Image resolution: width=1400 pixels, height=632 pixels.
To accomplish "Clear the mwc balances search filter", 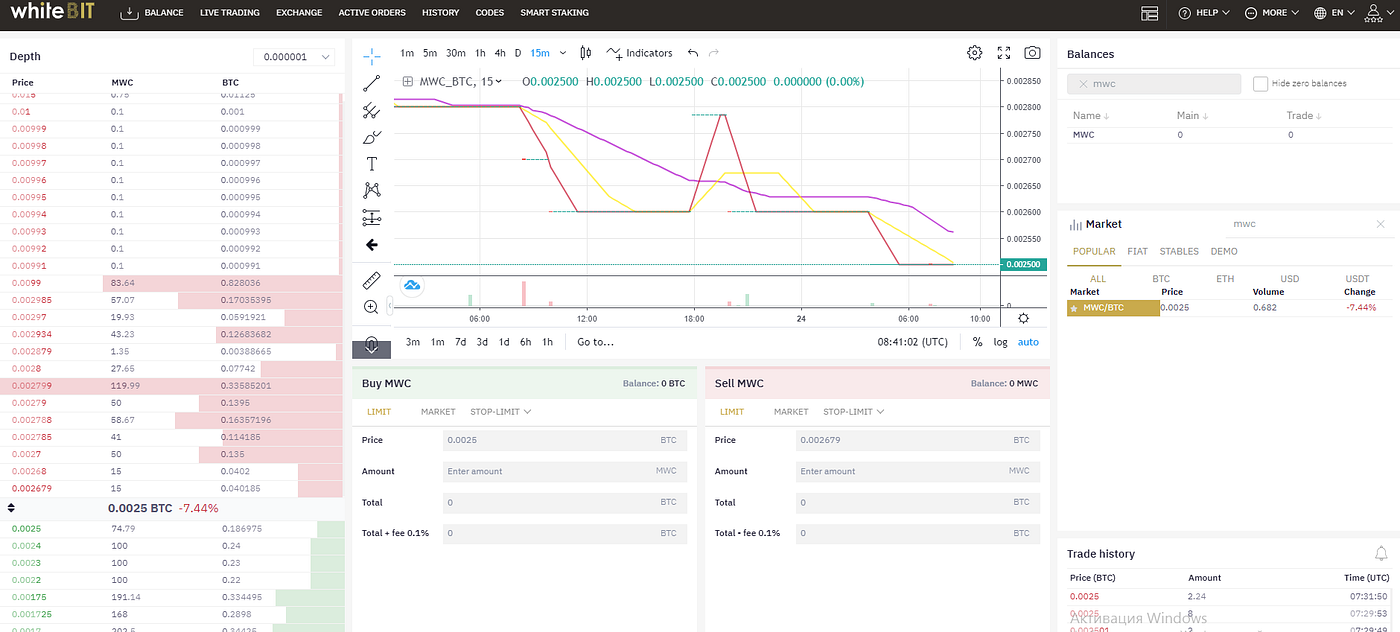I will [1082, 84].
